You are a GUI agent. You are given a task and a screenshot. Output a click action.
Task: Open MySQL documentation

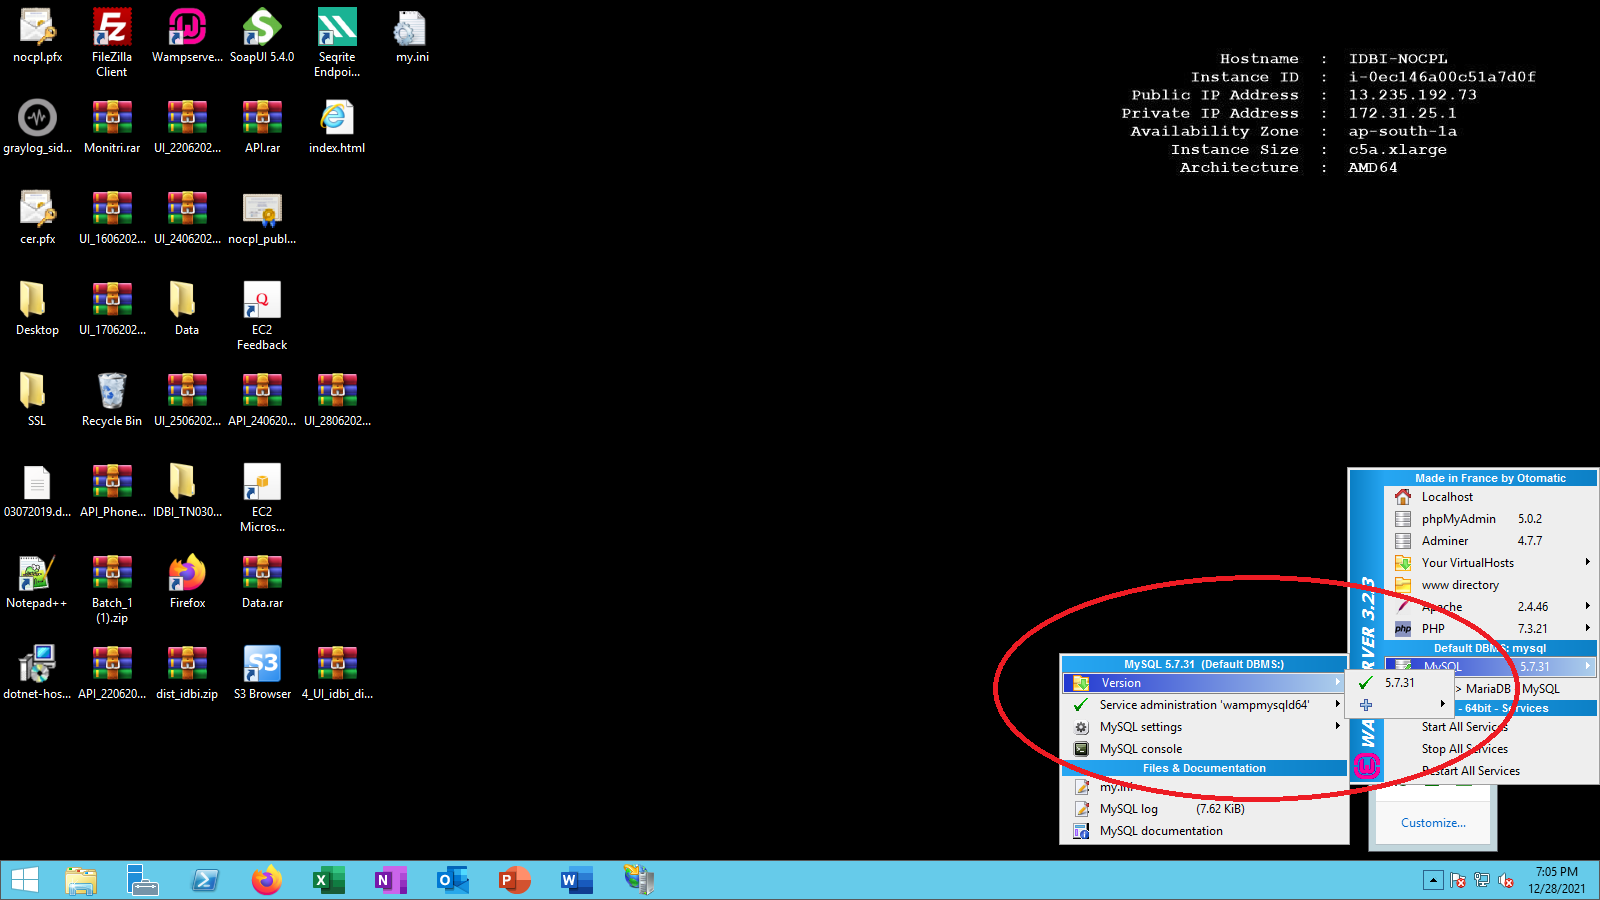[x=1204, y=831]
